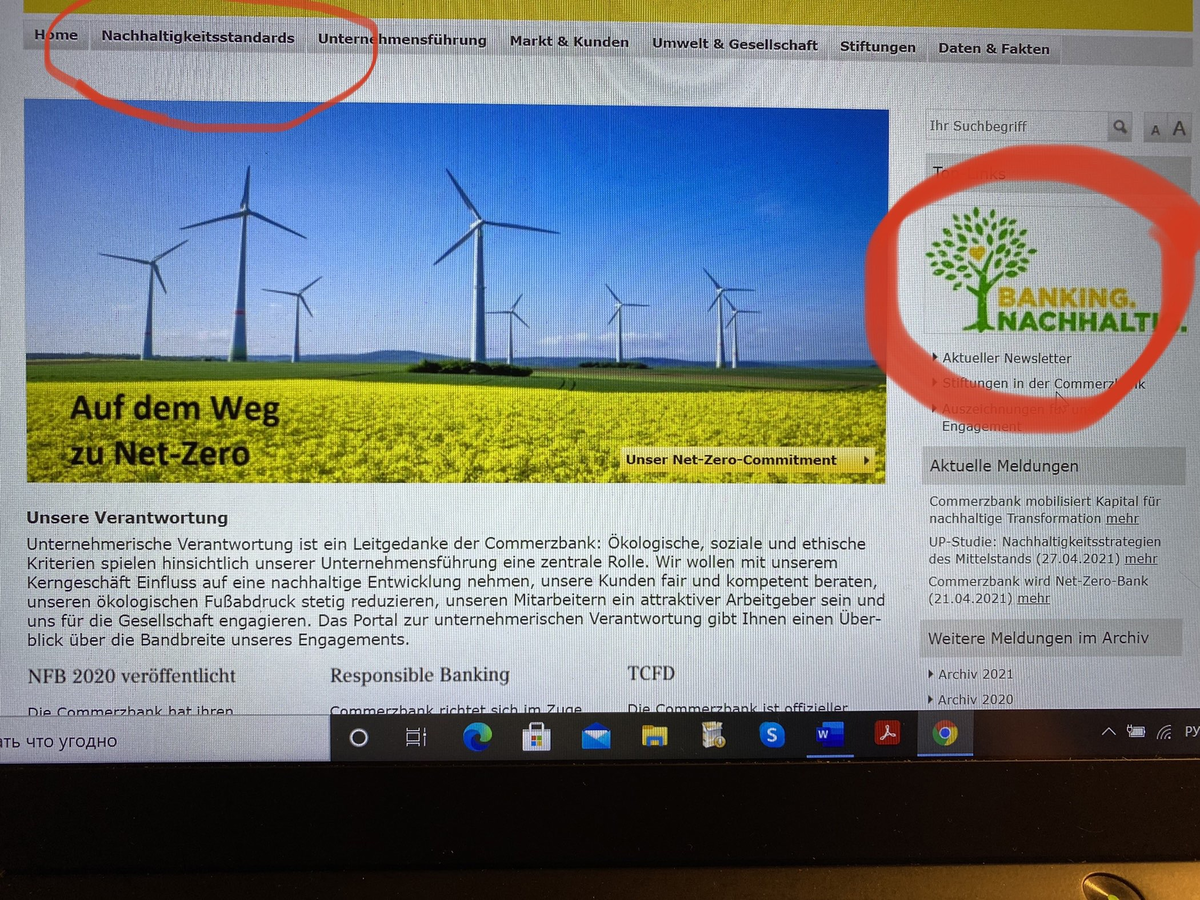Open the Daten & Fakten tab

tap(994, 48)
